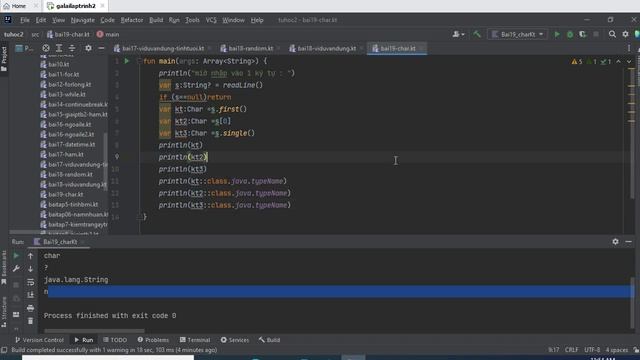The height and width of the screenshot is (360, 640).
Task: Close the bai19-char.kt editor tab
Action: [x=422, y=48]
